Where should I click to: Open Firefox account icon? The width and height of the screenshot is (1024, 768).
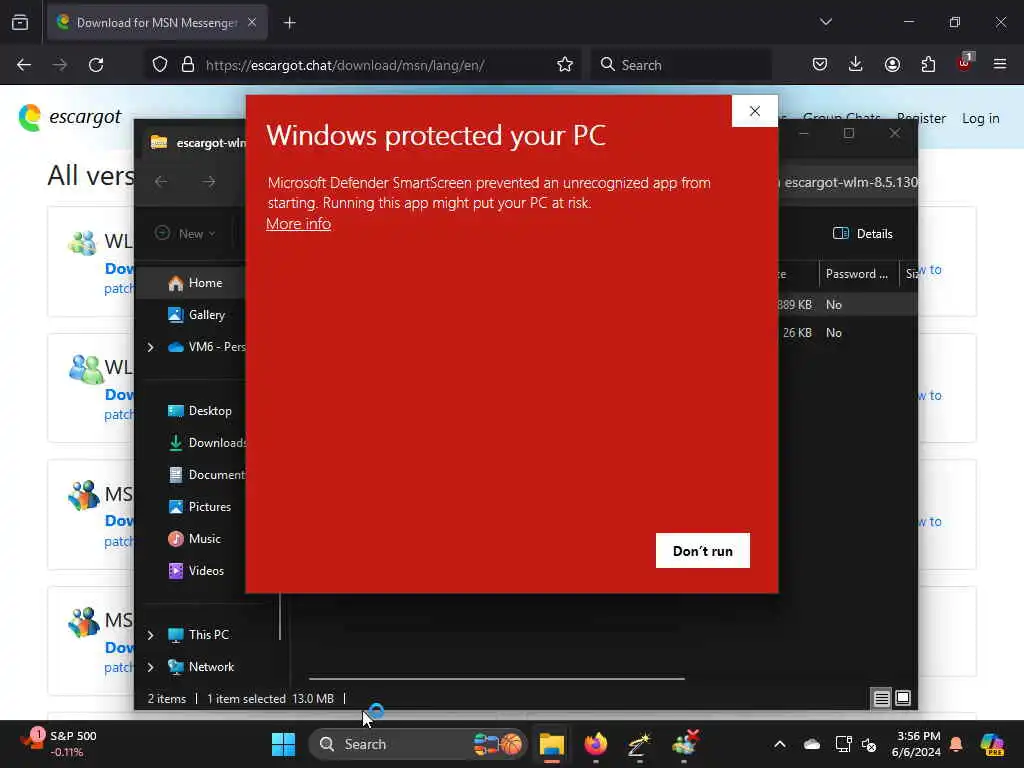[x=892, y=65]
